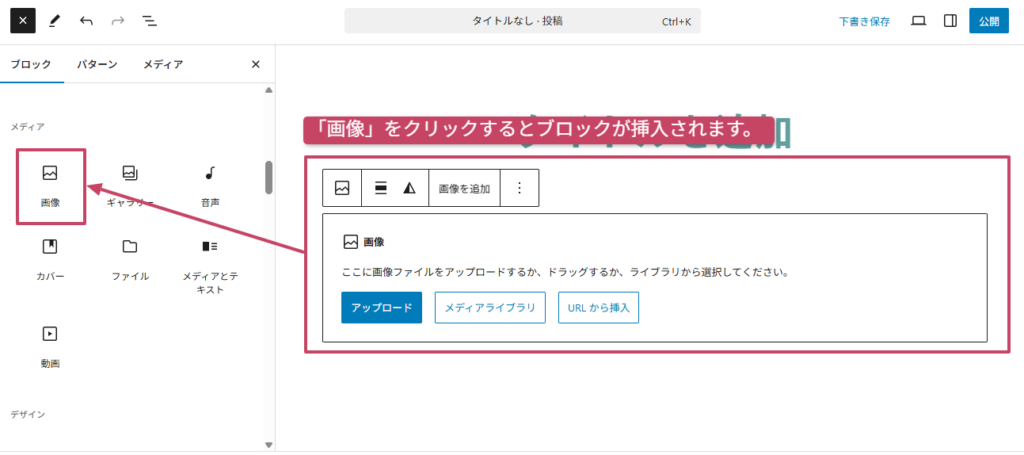1024x455 pixels.
Task: Insert the 音声 audio block
Action: pyautogui.click(x=210, y=185)
